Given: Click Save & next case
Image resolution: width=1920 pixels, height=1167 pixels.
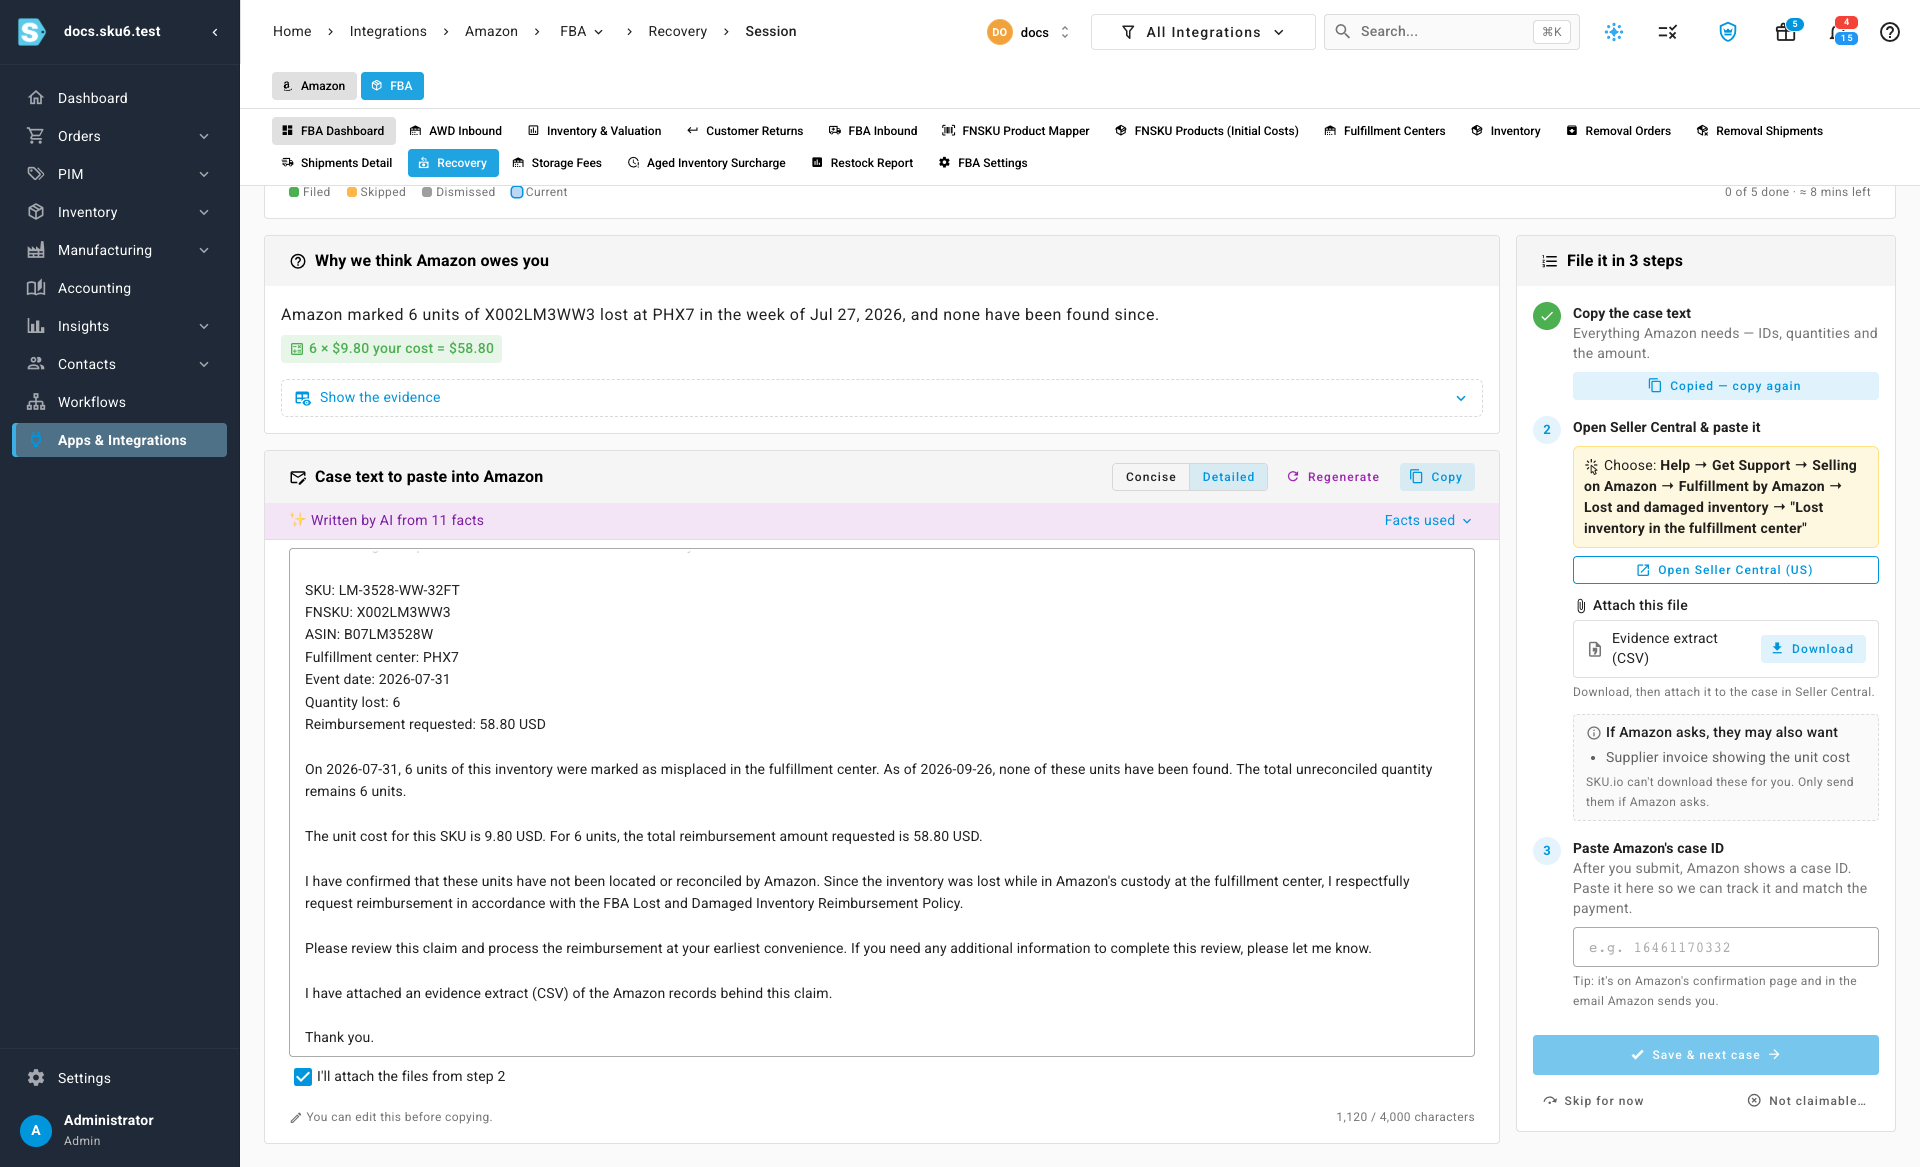Looking at the screenshot, I should coord(1705,1055).
